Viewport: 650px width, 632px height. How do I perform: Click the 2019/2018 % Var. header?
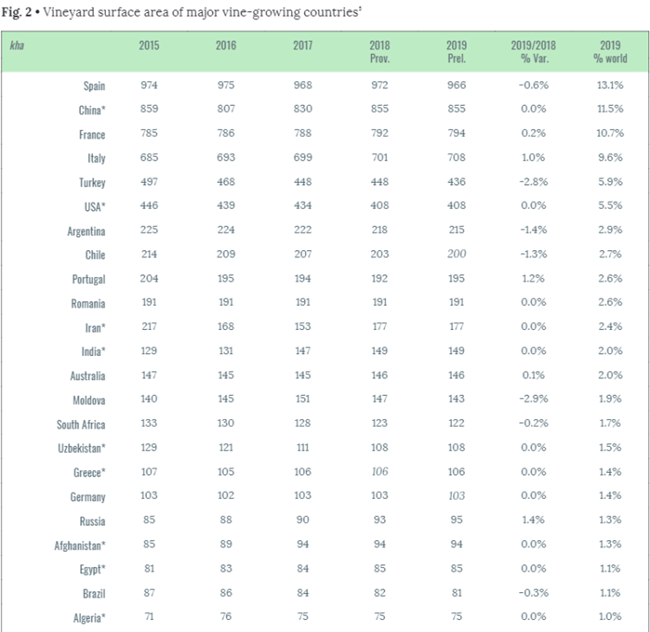(x=533, y=52)
